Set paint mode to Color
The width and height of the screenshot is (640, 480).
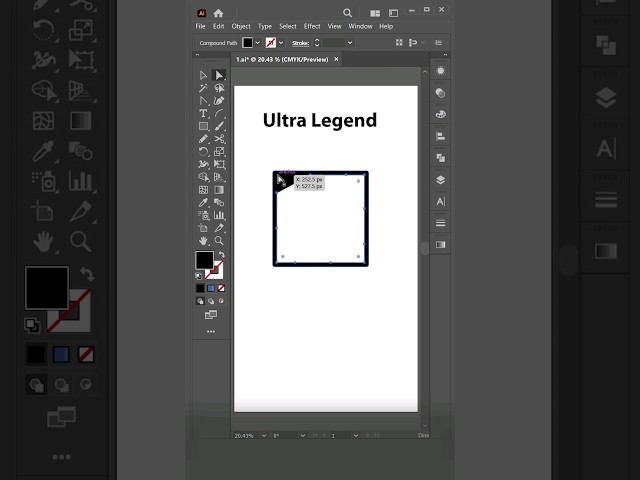point(200,289)
